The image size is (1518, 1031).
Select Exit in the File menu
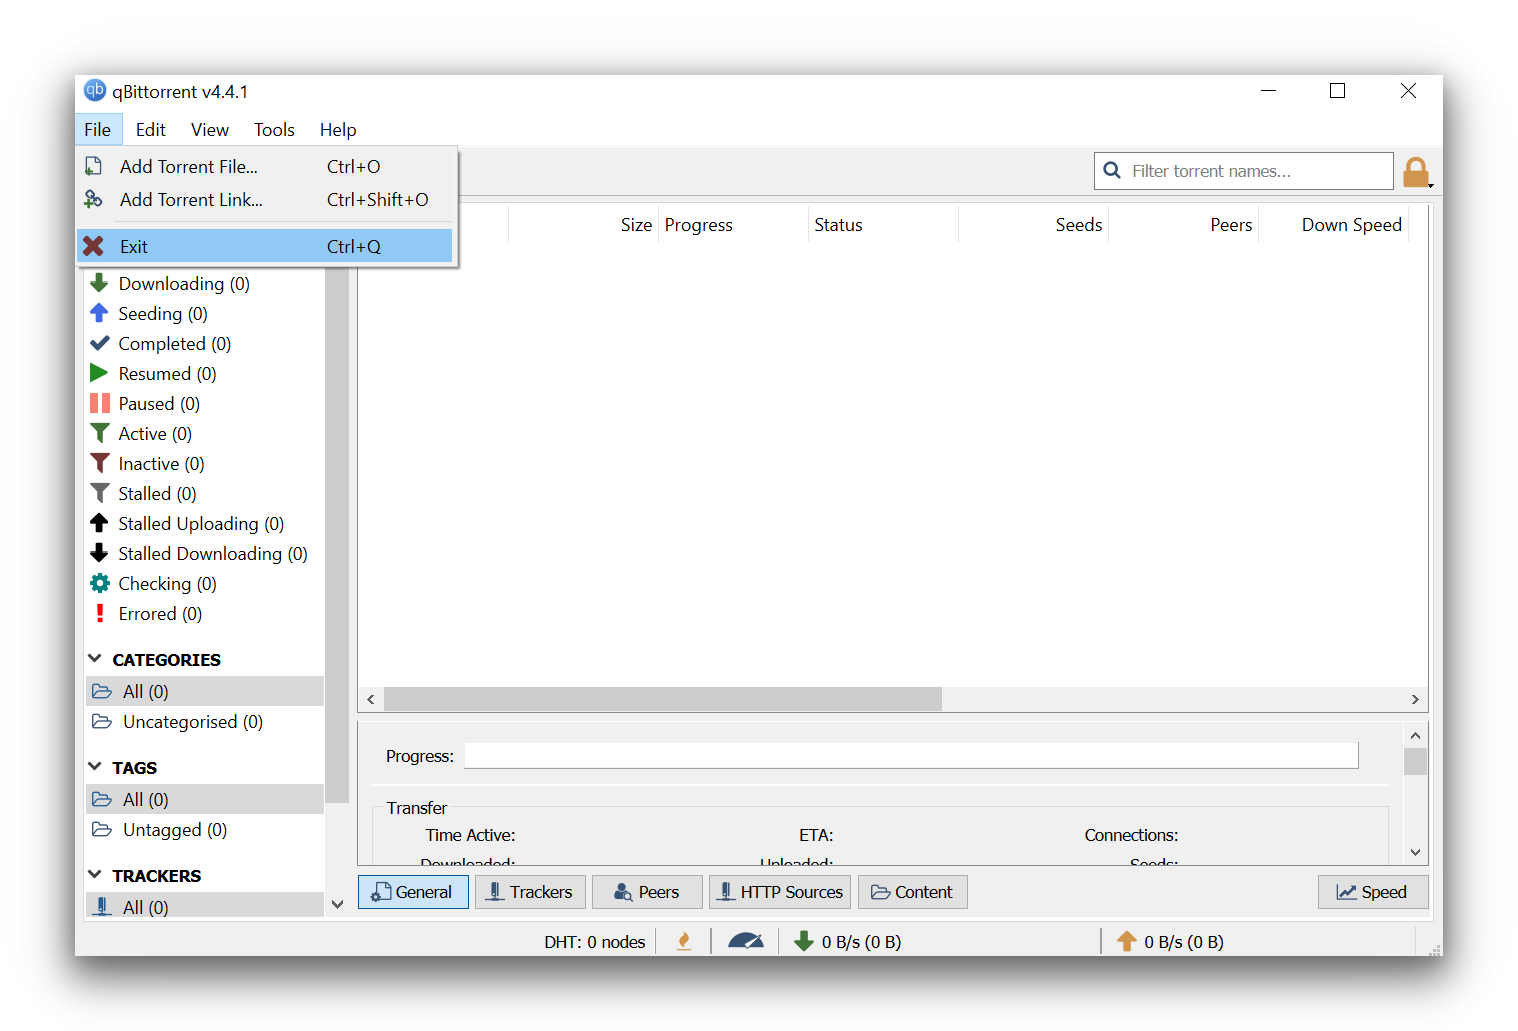(x=265, y=246)
